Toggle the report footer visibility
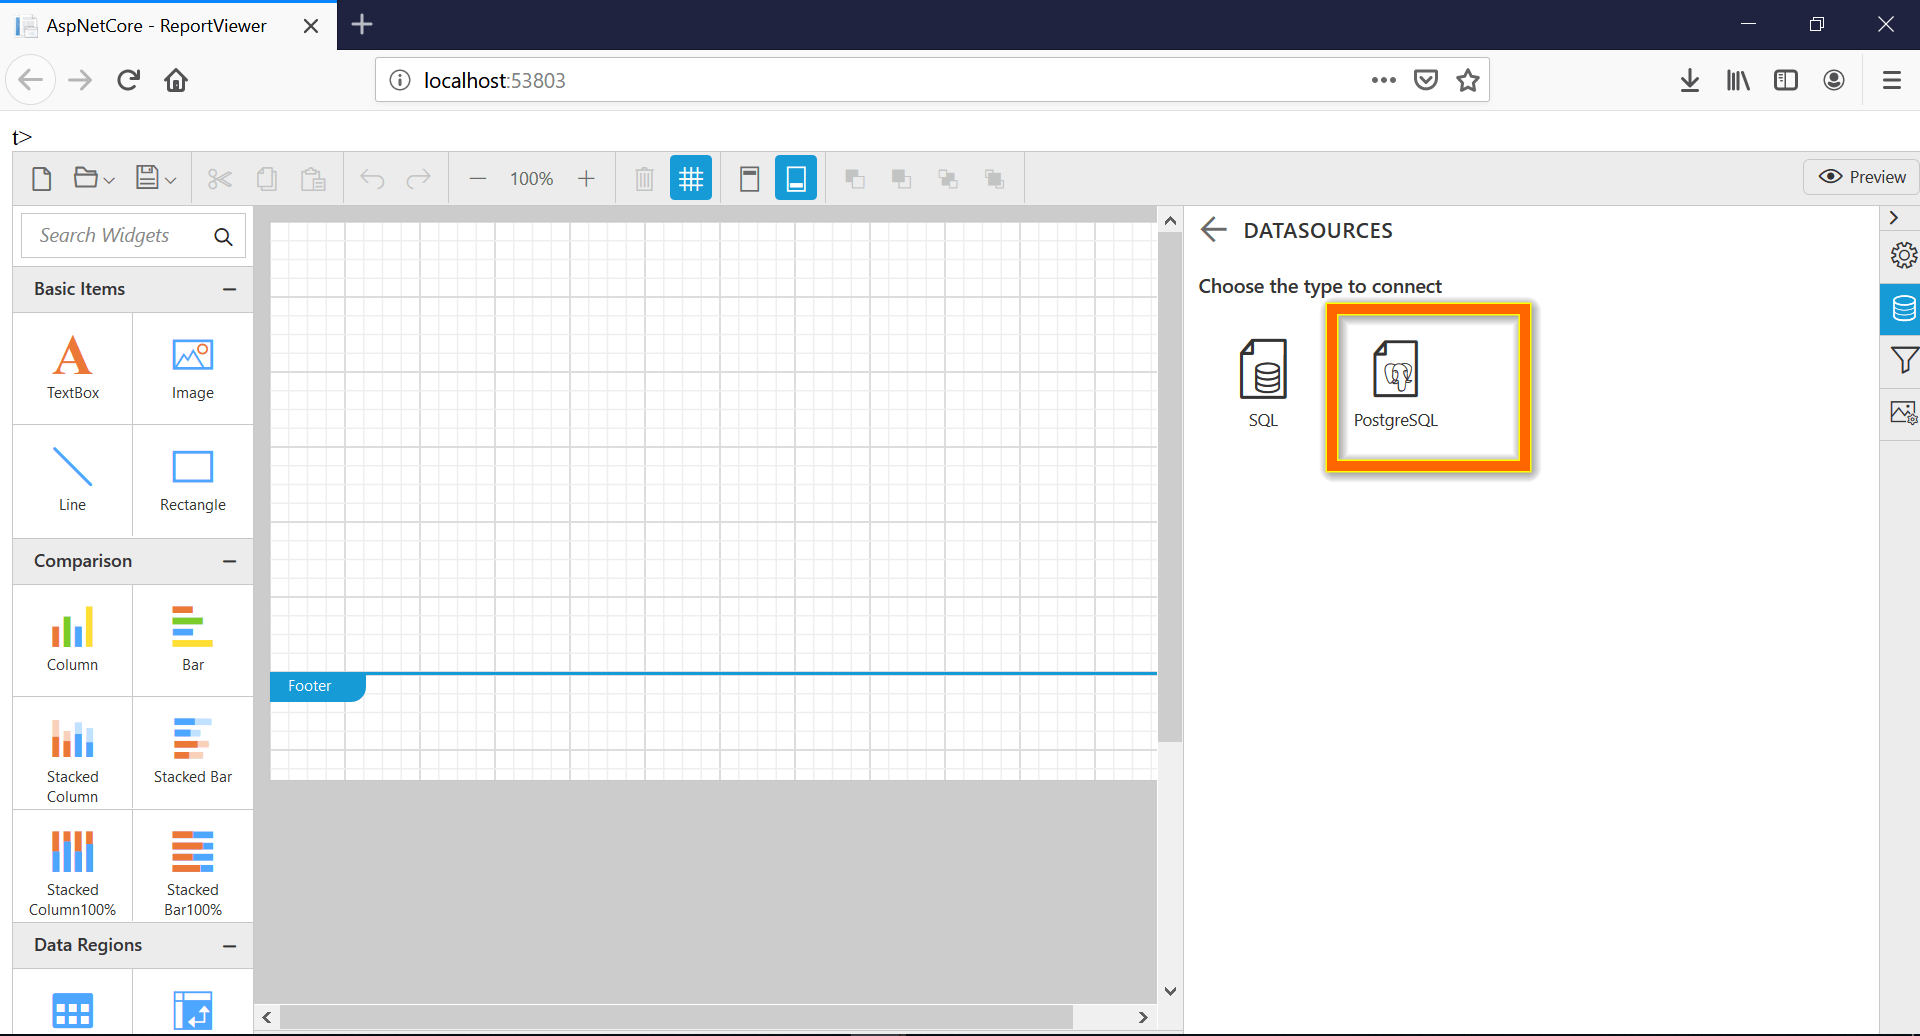1920x1036 pixels. [795, 177]
